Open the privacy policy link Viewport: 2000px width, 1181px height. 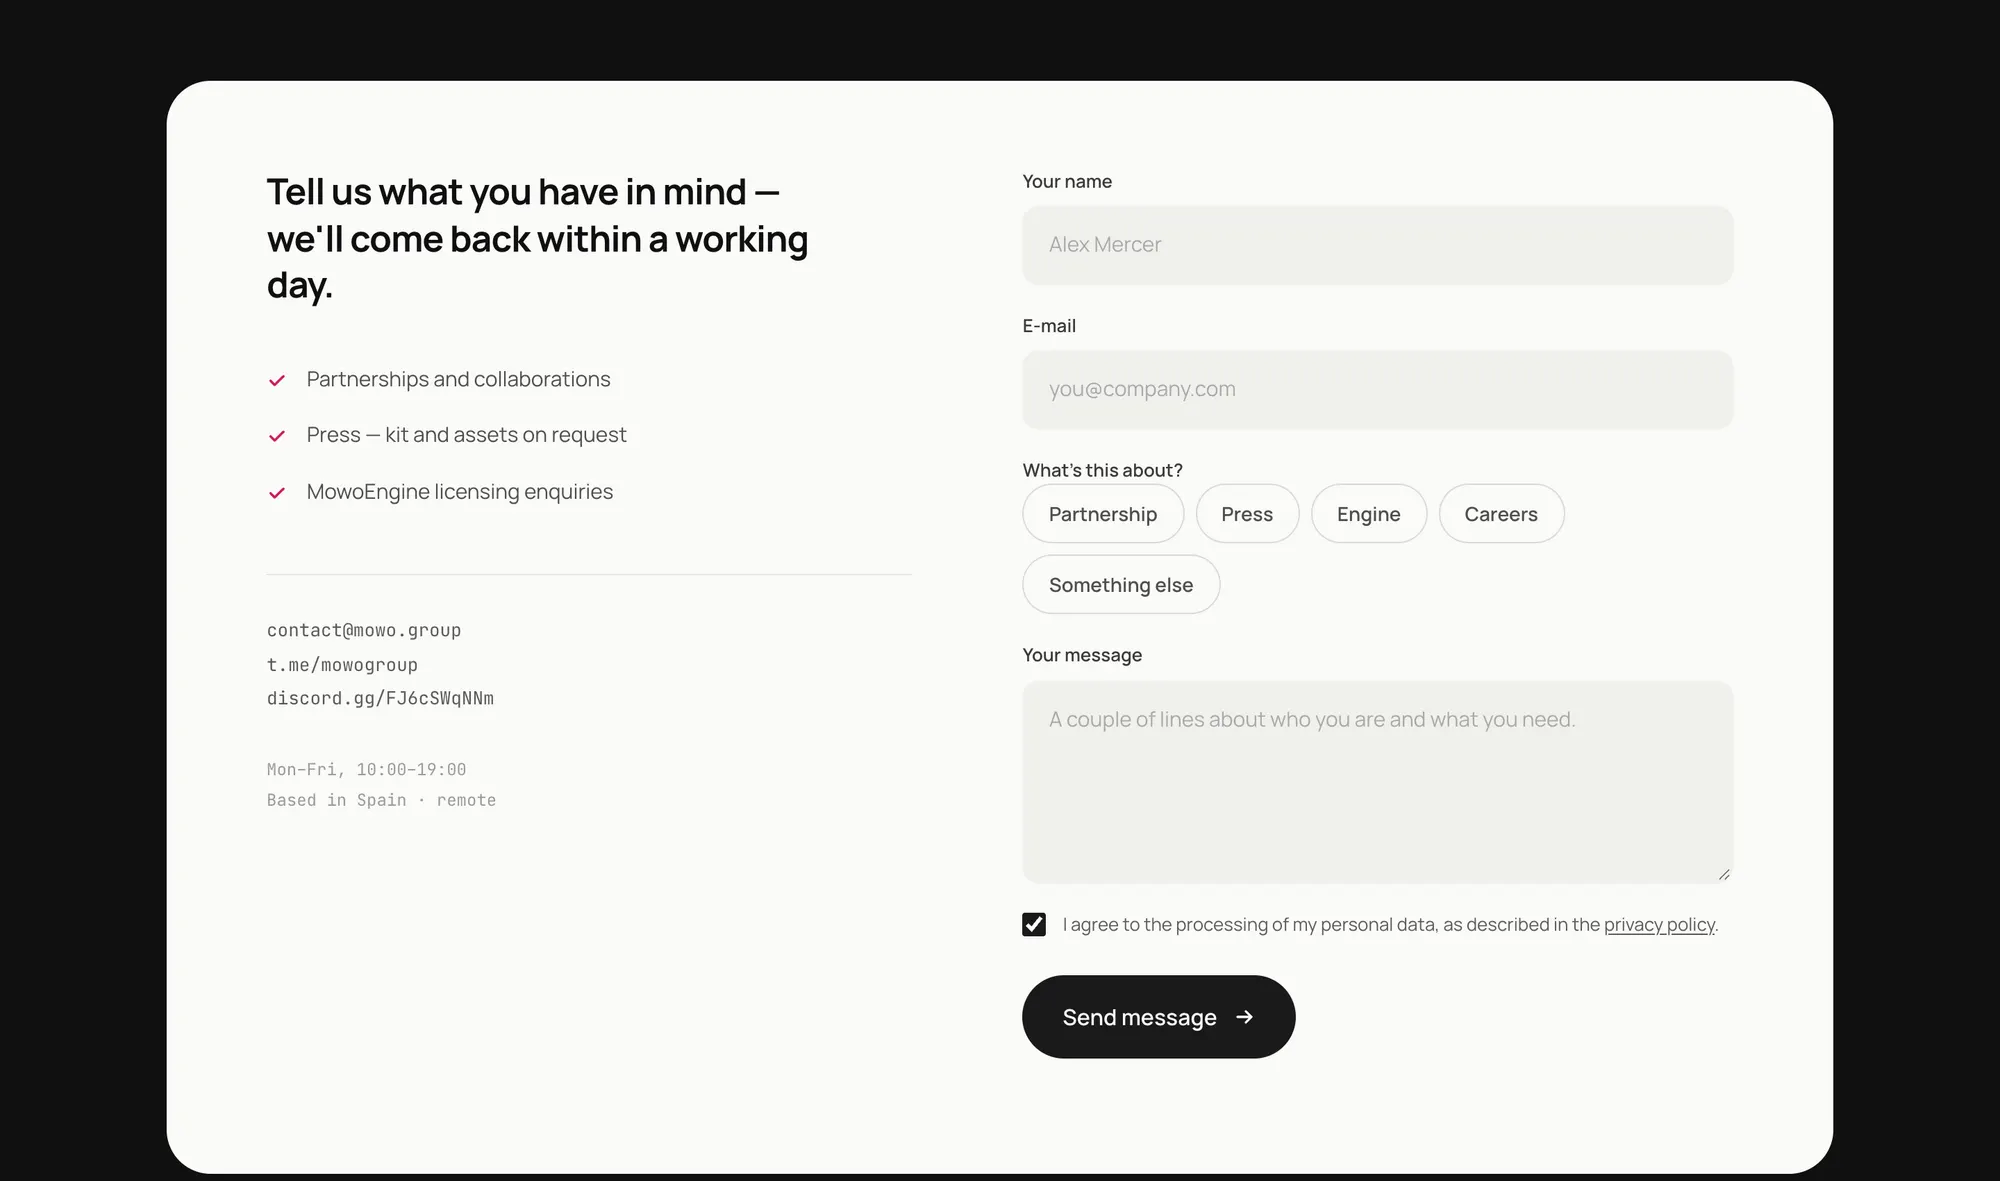click(x=1659, y=925)
